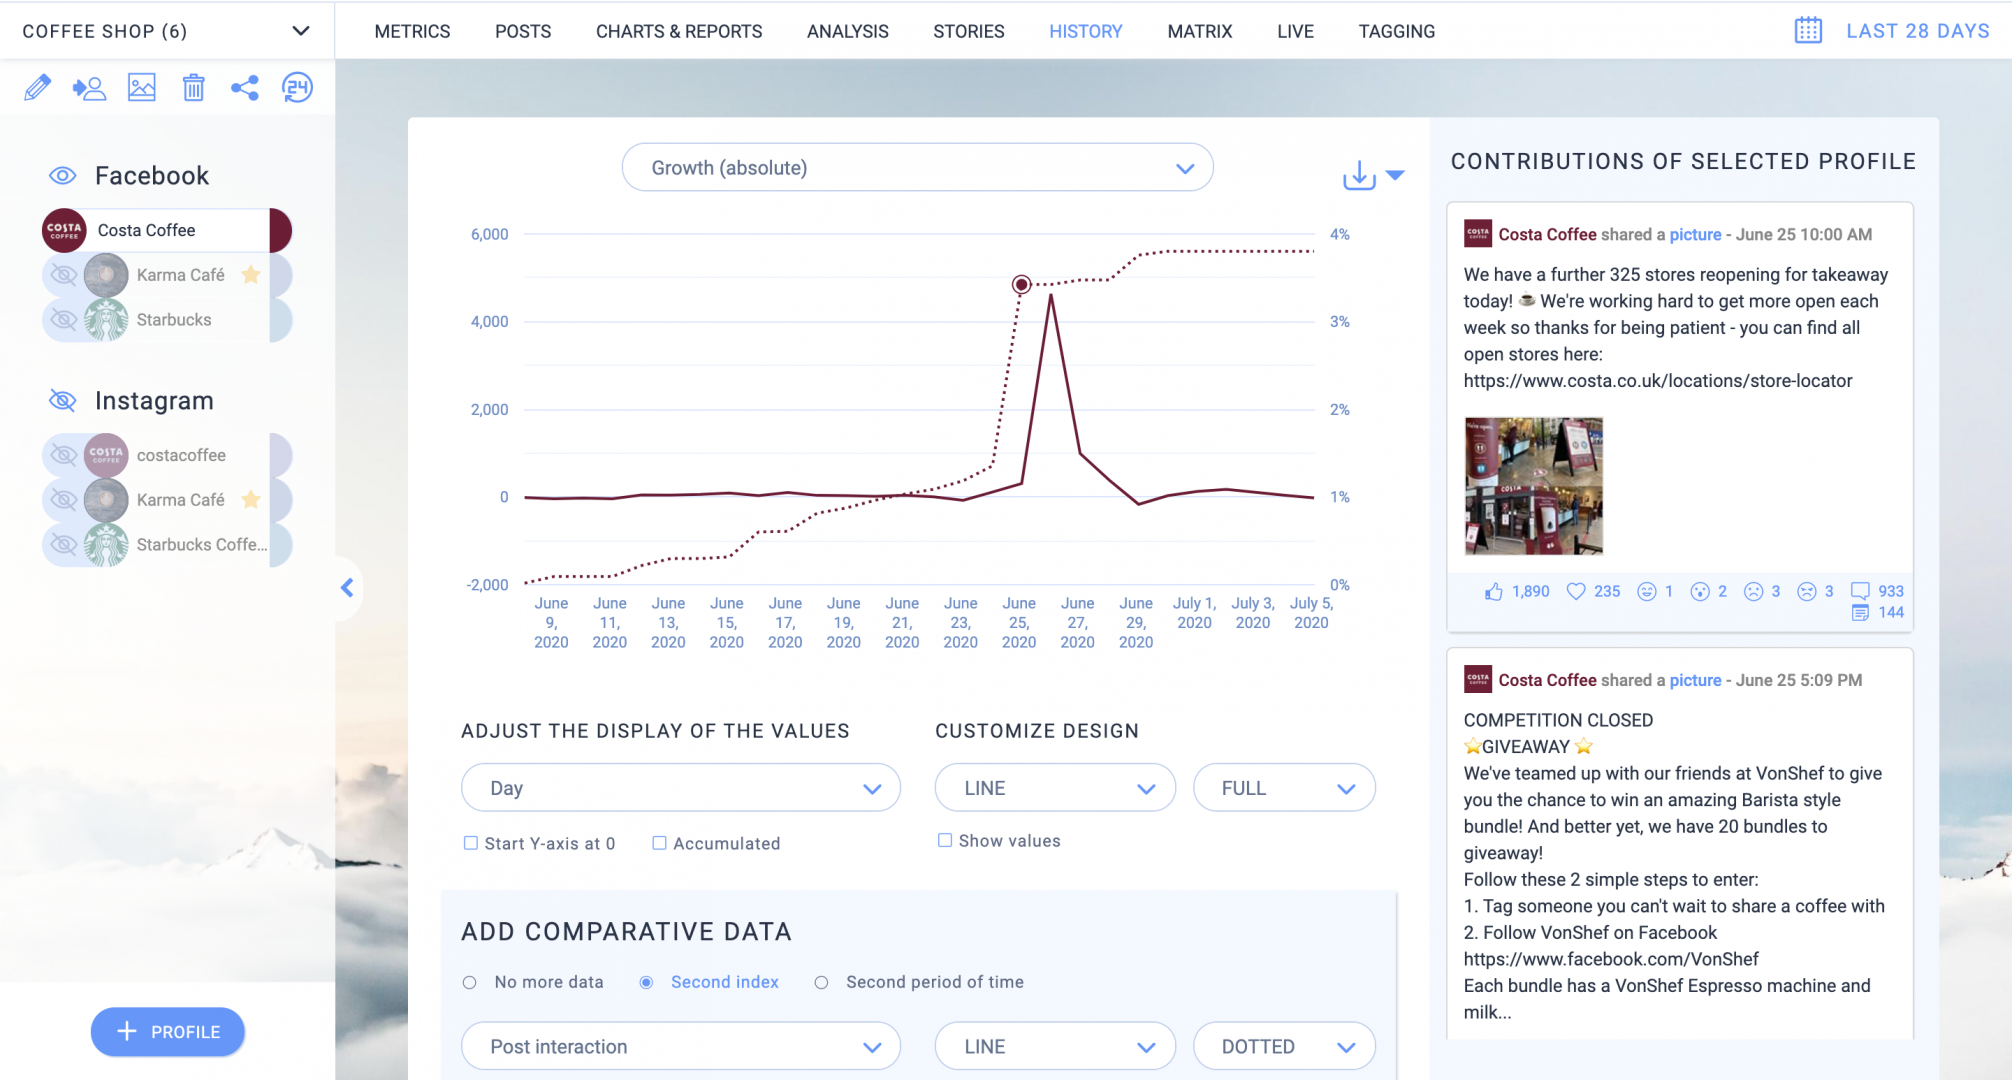The width and height of the screenshot is (2012, 1080).
Task: Click the add profile to group icon
Action: pos(89,88)
